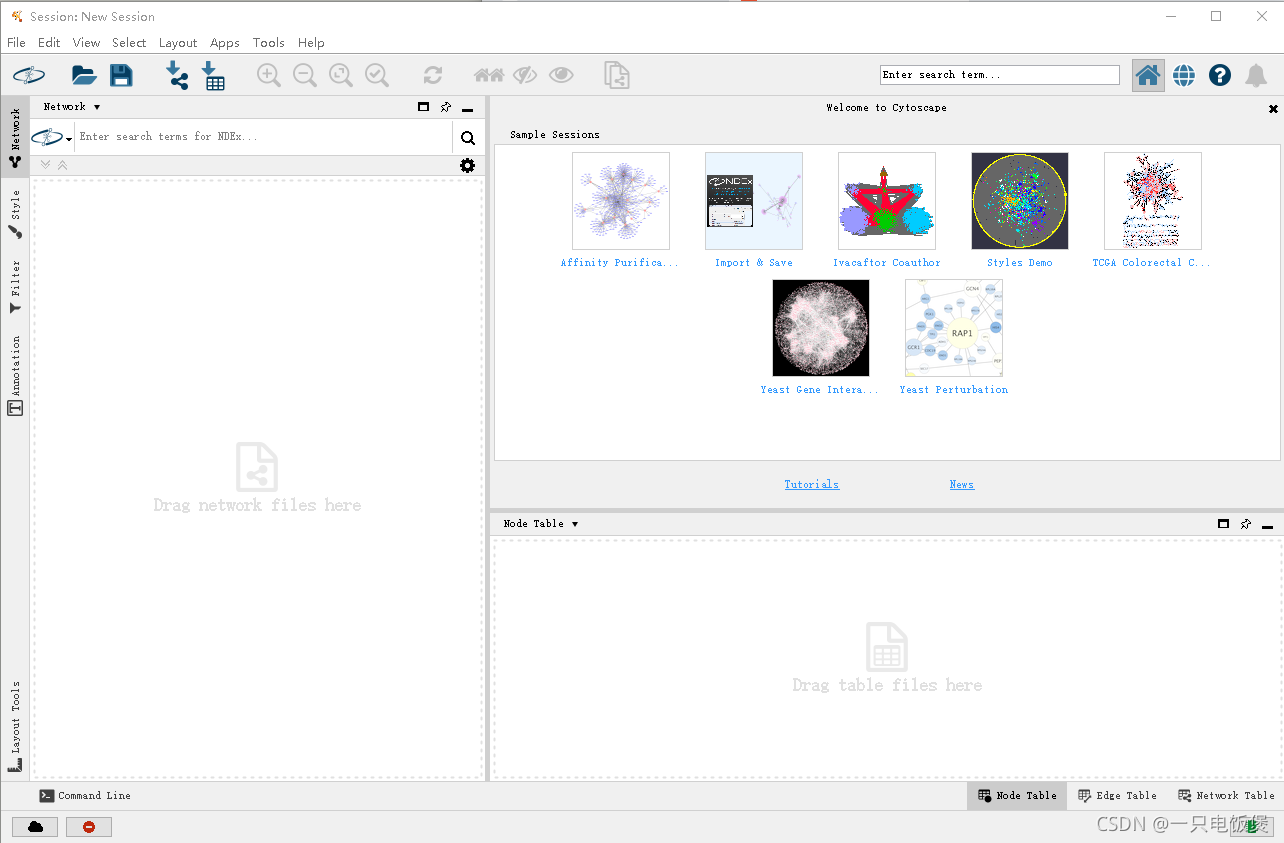Switch to the Filter side tab
1284x843 pixels.
(x=15, y=287)
